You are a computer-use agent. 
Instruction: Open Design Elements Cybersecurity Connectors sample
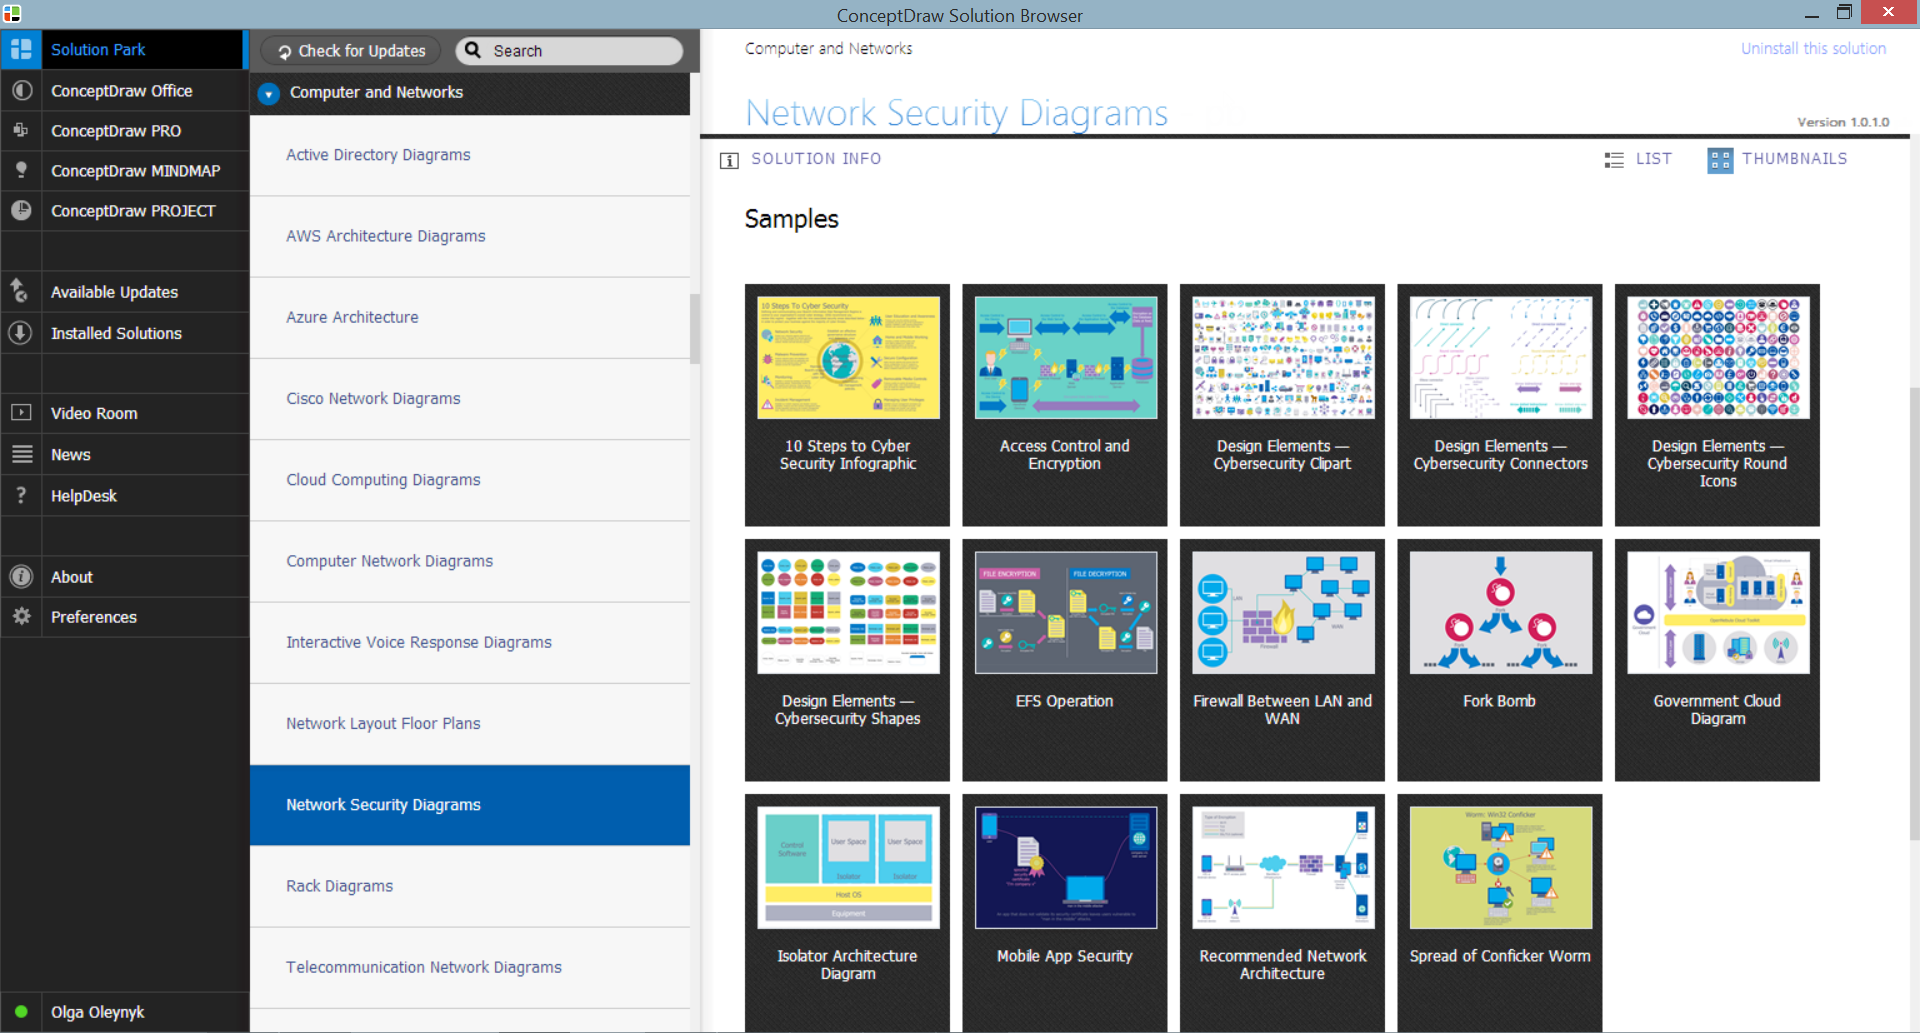[x=1499, y=405]
